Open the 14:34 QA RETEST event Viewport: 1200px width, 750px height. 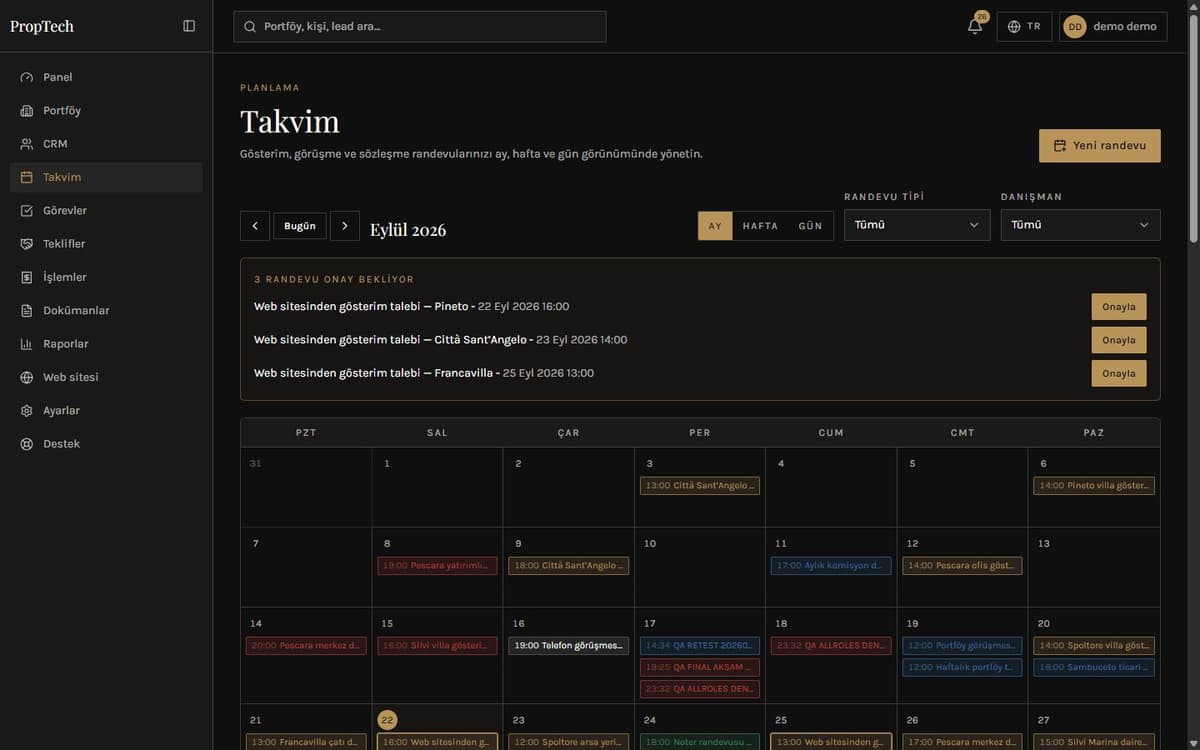(700, 646)
